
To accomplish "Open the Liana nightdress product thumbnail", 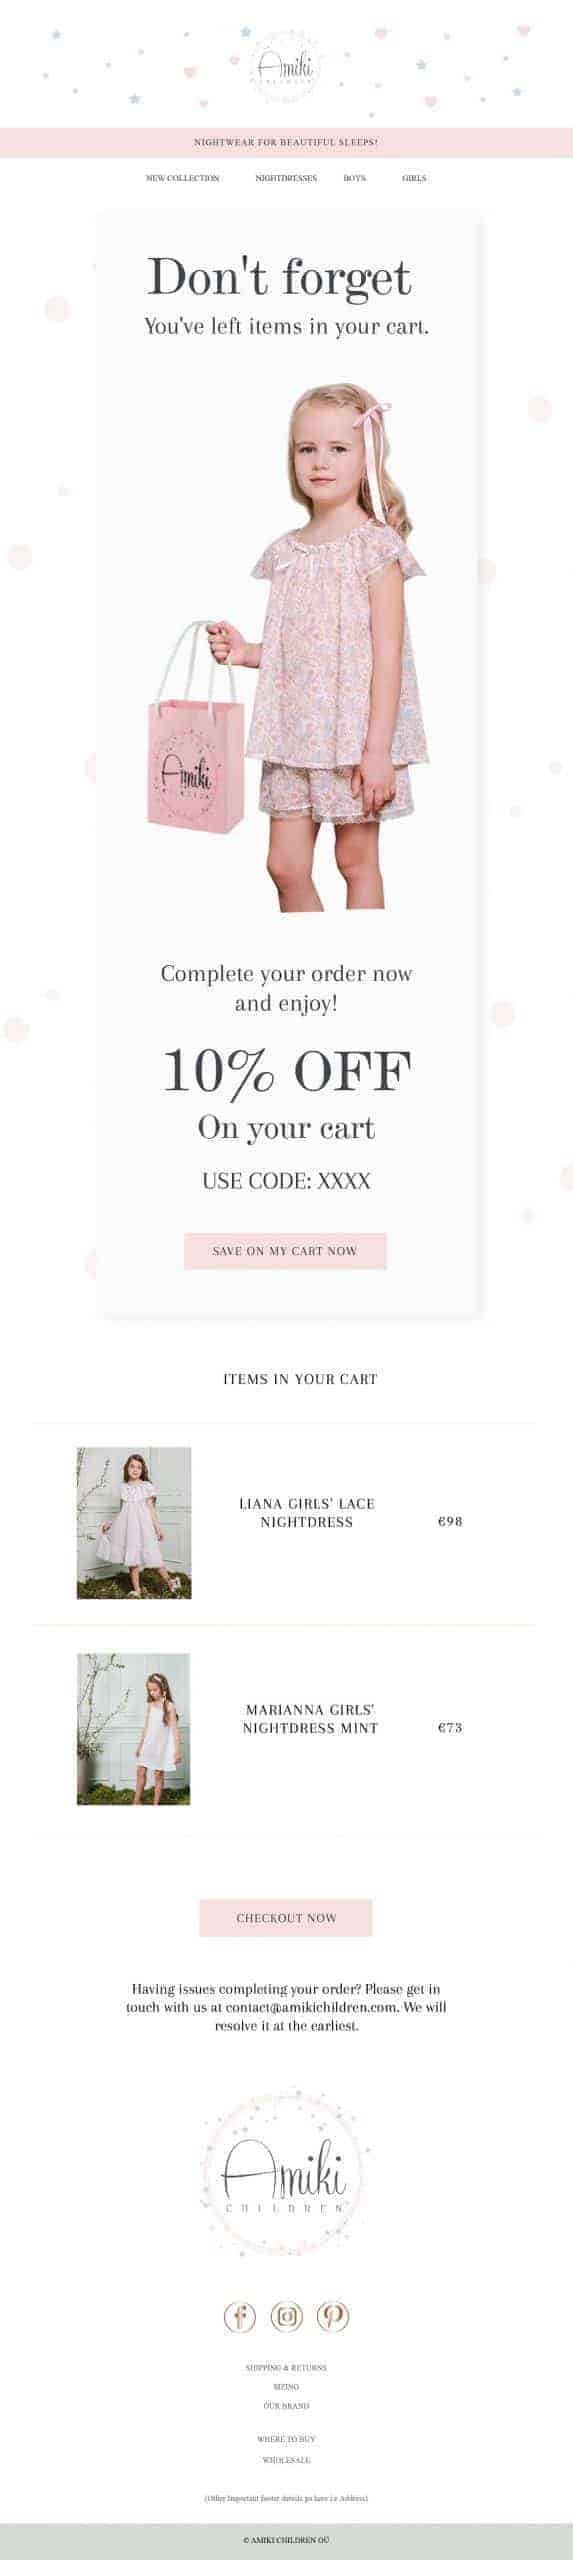I will click(x=134, y=1523).
